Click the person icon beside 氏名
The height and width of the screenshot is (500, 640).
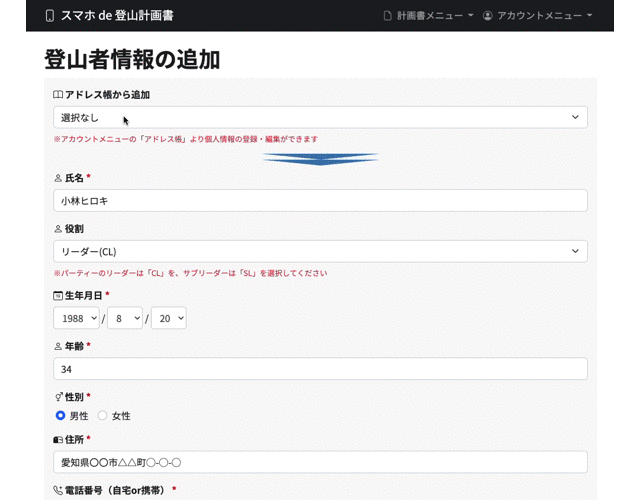58,178
